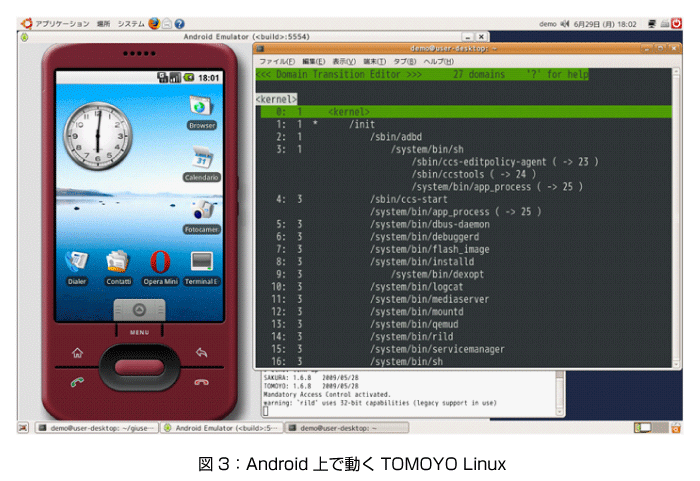Click the printer icon in top panel
This screenshot has width=700, height=481.
coord(665,24)
